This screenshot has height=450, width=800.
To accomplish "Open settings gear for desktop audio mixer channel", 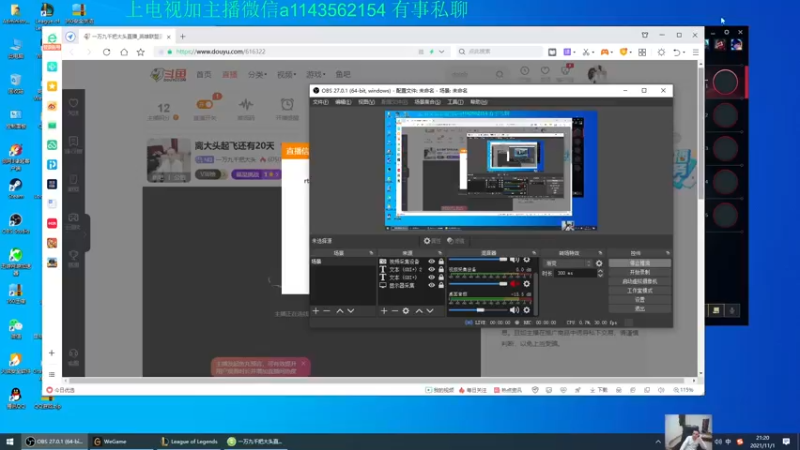I will (x=527, y=310).
